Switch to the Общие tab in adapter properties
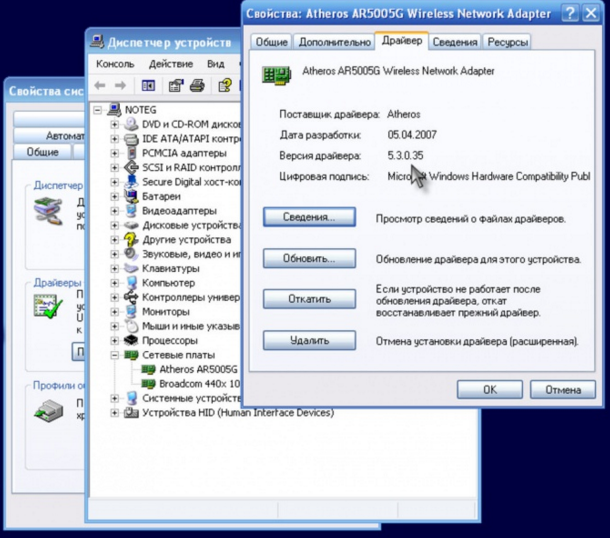This screenshot has width=610, height=538. [x=272, y=42]
